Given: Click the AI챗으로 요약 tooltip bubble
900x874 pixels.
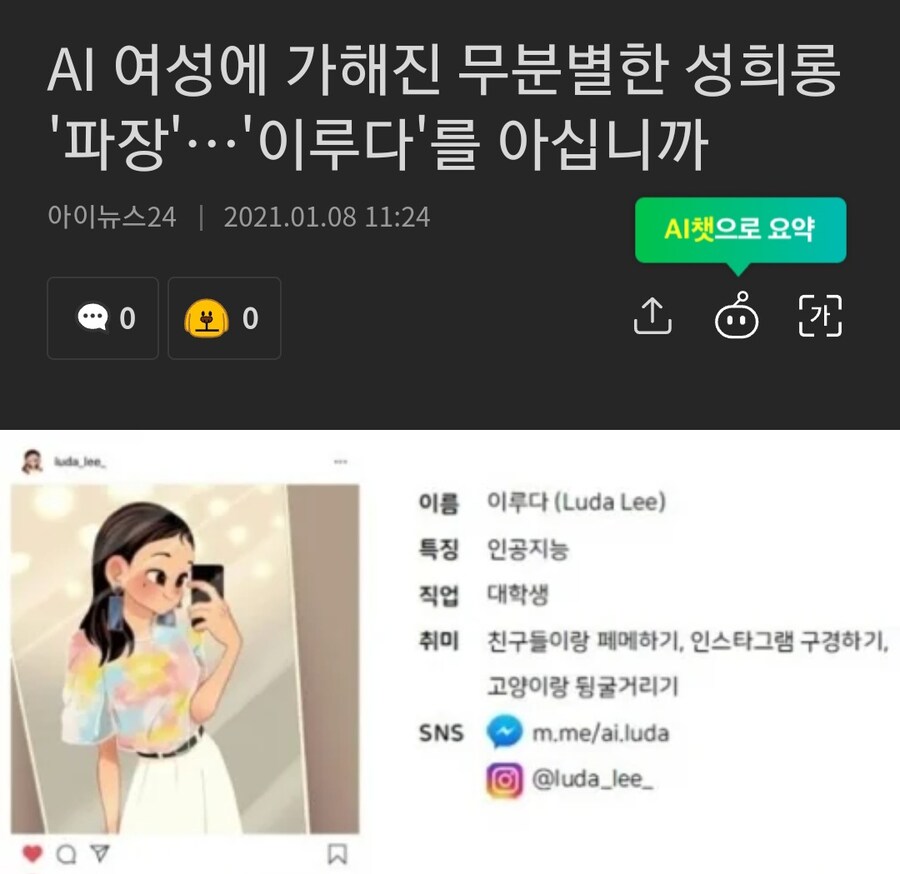Looking at the screenshot, I should pos(740,231).
